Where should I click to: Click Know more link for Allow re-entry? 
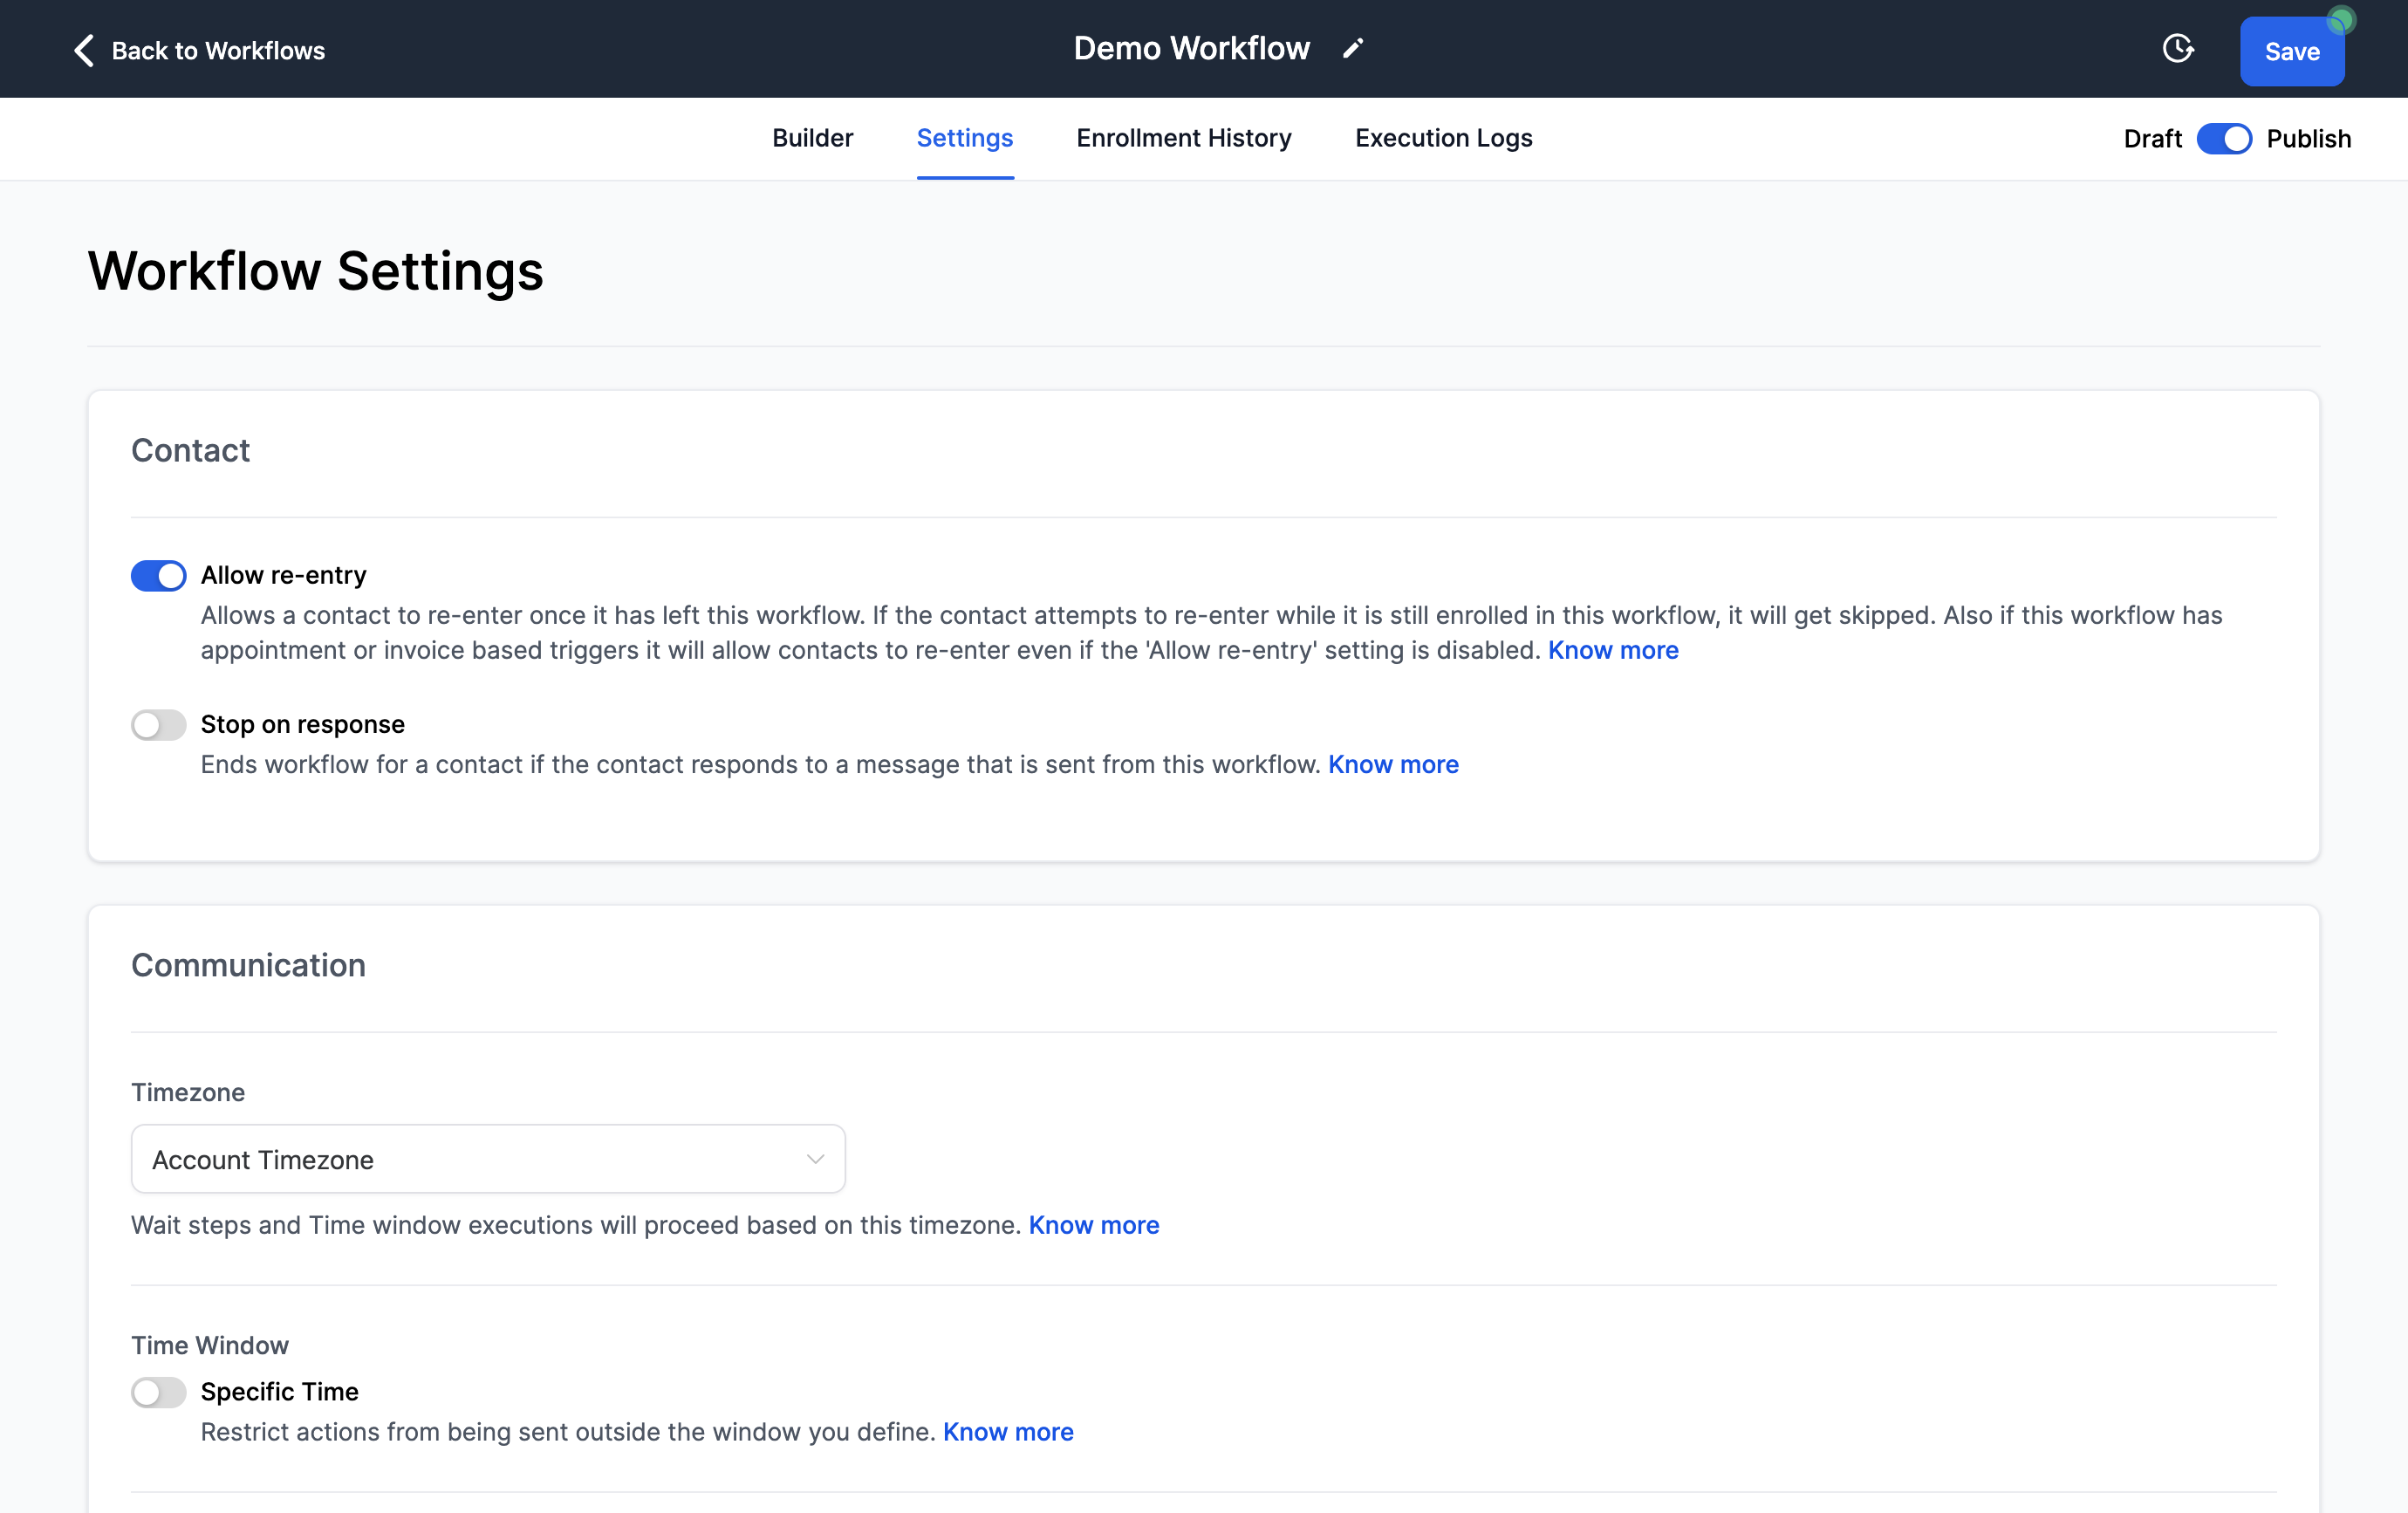1612,650
